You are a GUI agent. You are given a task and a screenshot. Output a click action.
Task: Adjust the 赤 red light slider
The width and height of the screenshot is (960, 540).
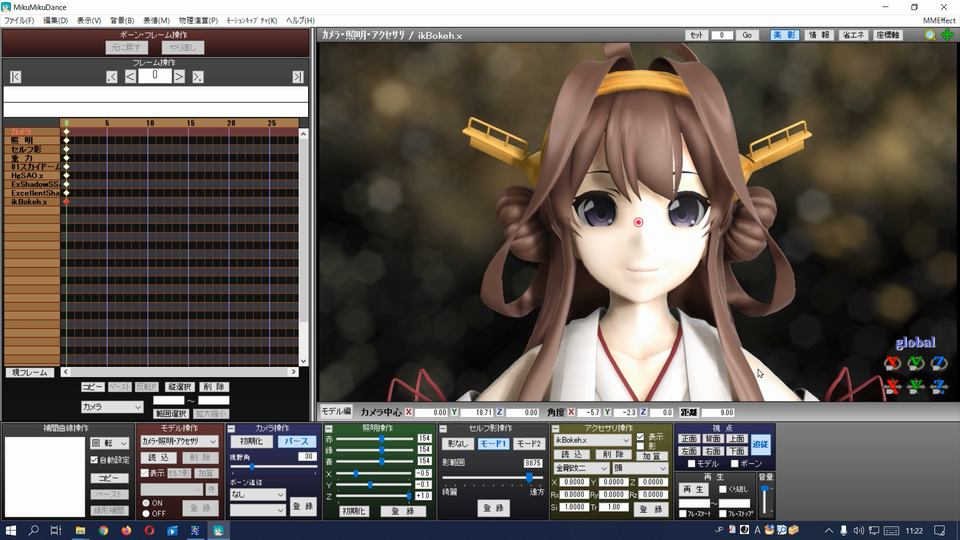tap(373, 438)
